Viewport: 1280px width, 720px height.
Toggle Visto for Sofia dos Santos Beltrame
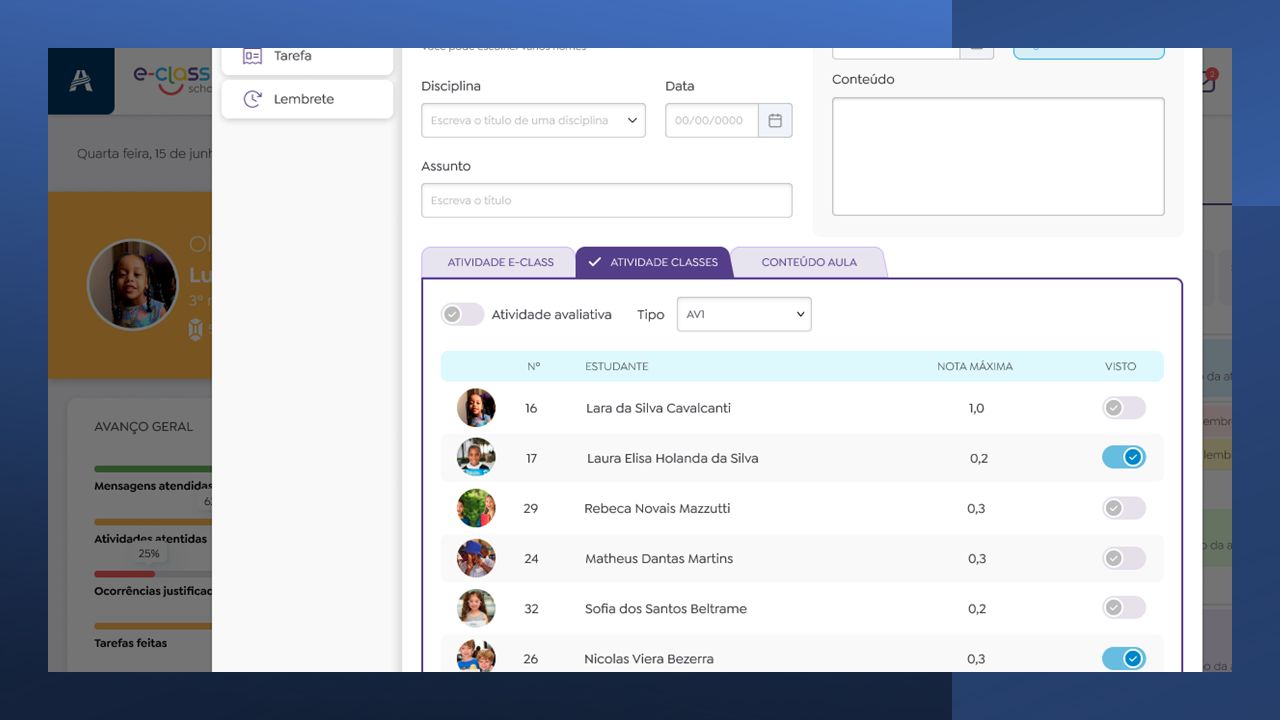coord(1124,607)
